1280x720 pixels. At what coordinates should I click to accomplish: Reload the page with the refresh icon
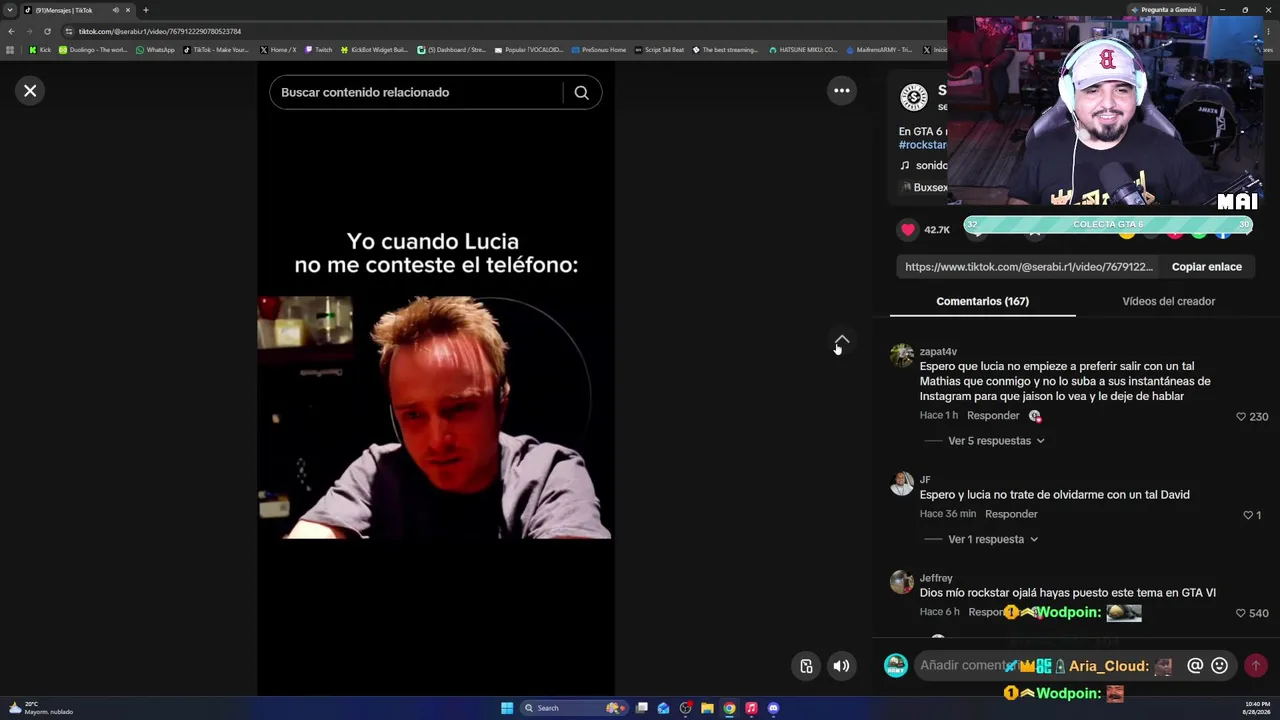click(47, 31)
